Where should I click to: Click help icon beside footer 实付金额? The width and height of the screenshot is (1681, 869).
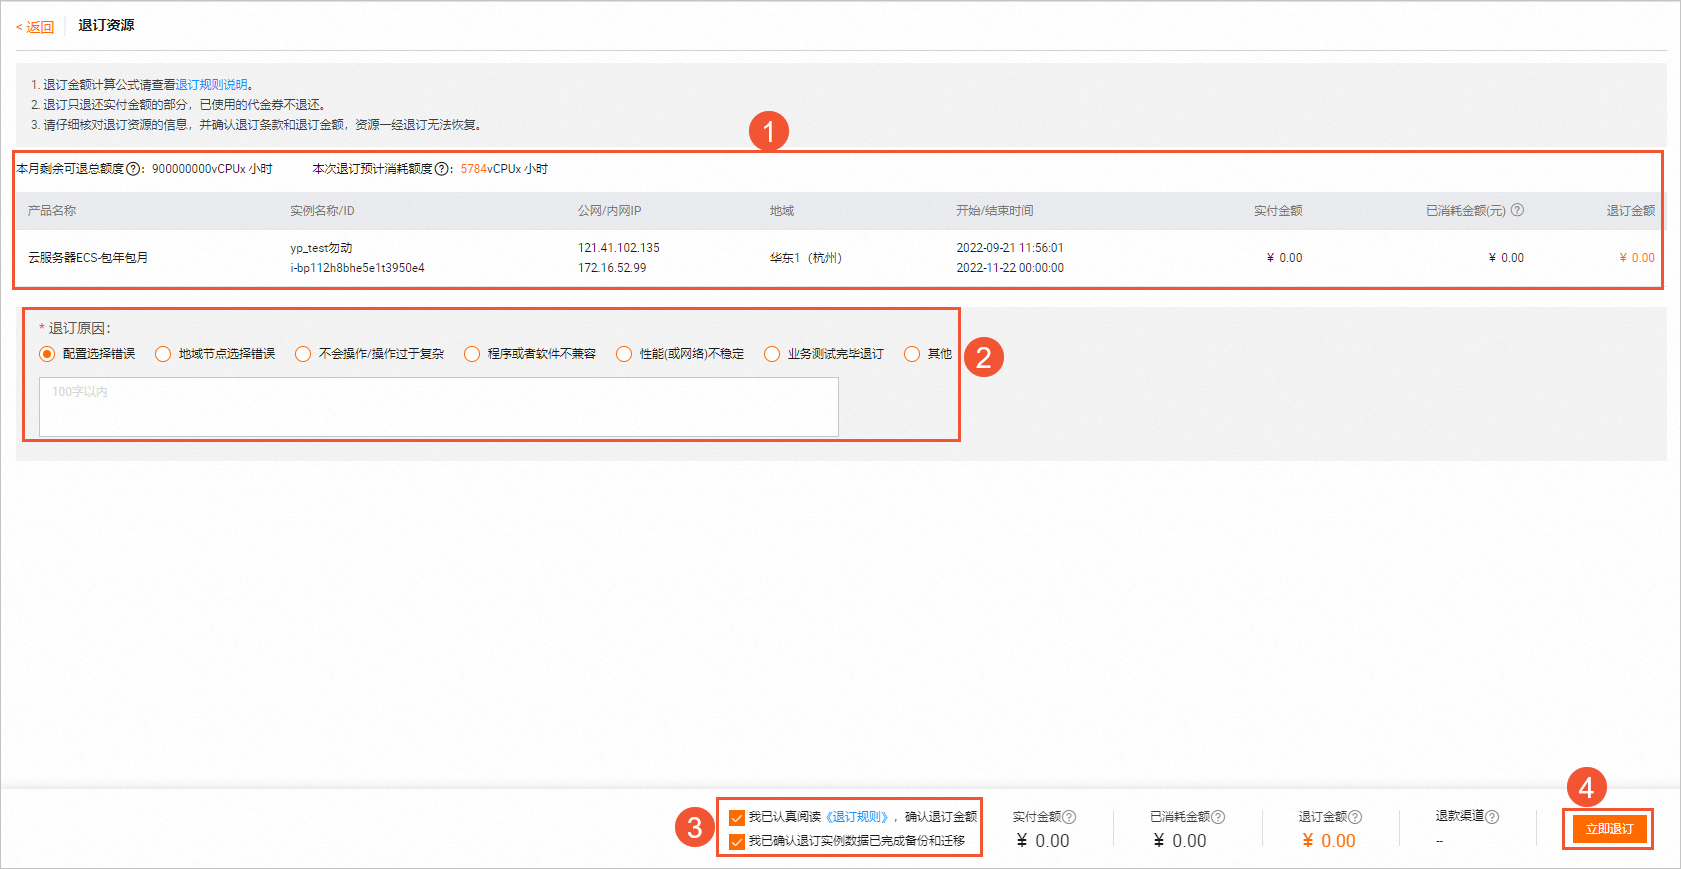[x=1069, y=817]
